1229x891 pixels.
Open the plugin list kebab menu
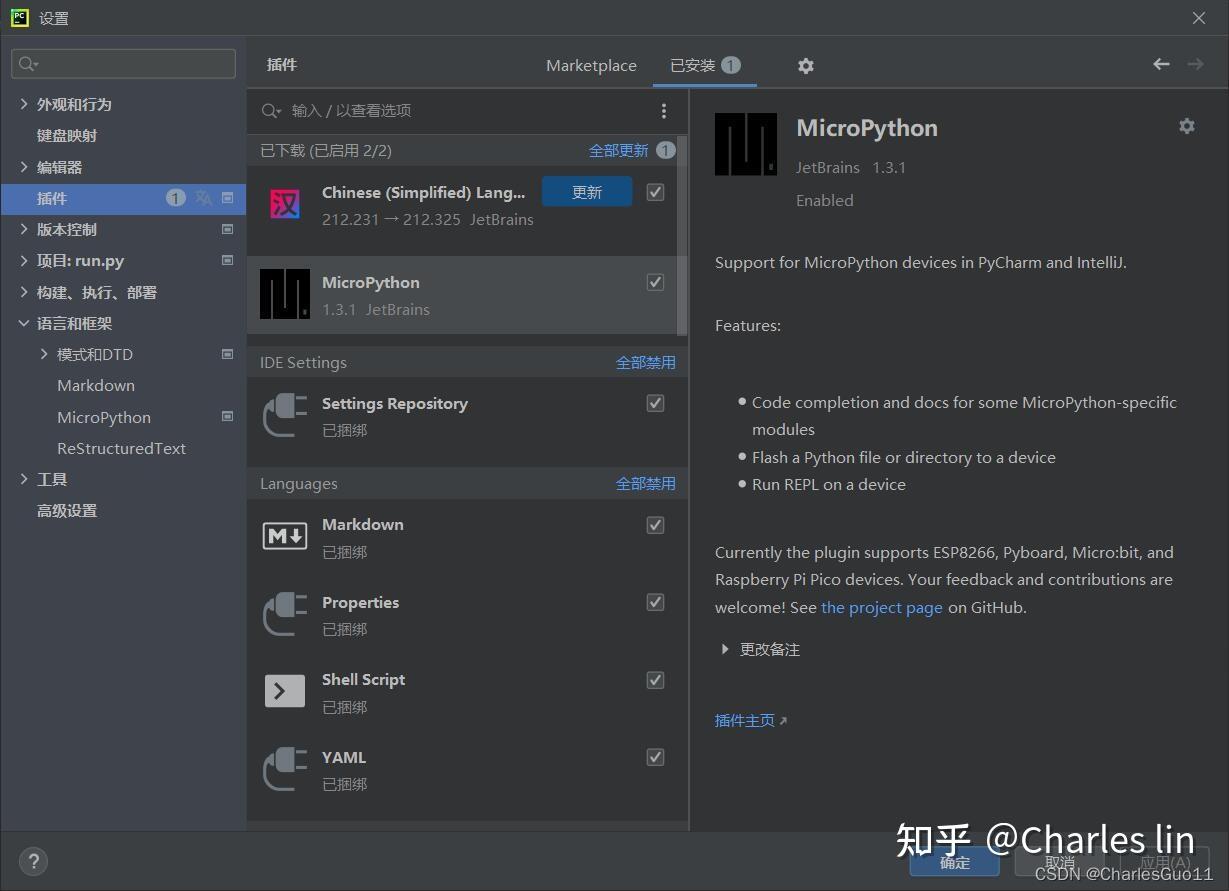[664, 110]
